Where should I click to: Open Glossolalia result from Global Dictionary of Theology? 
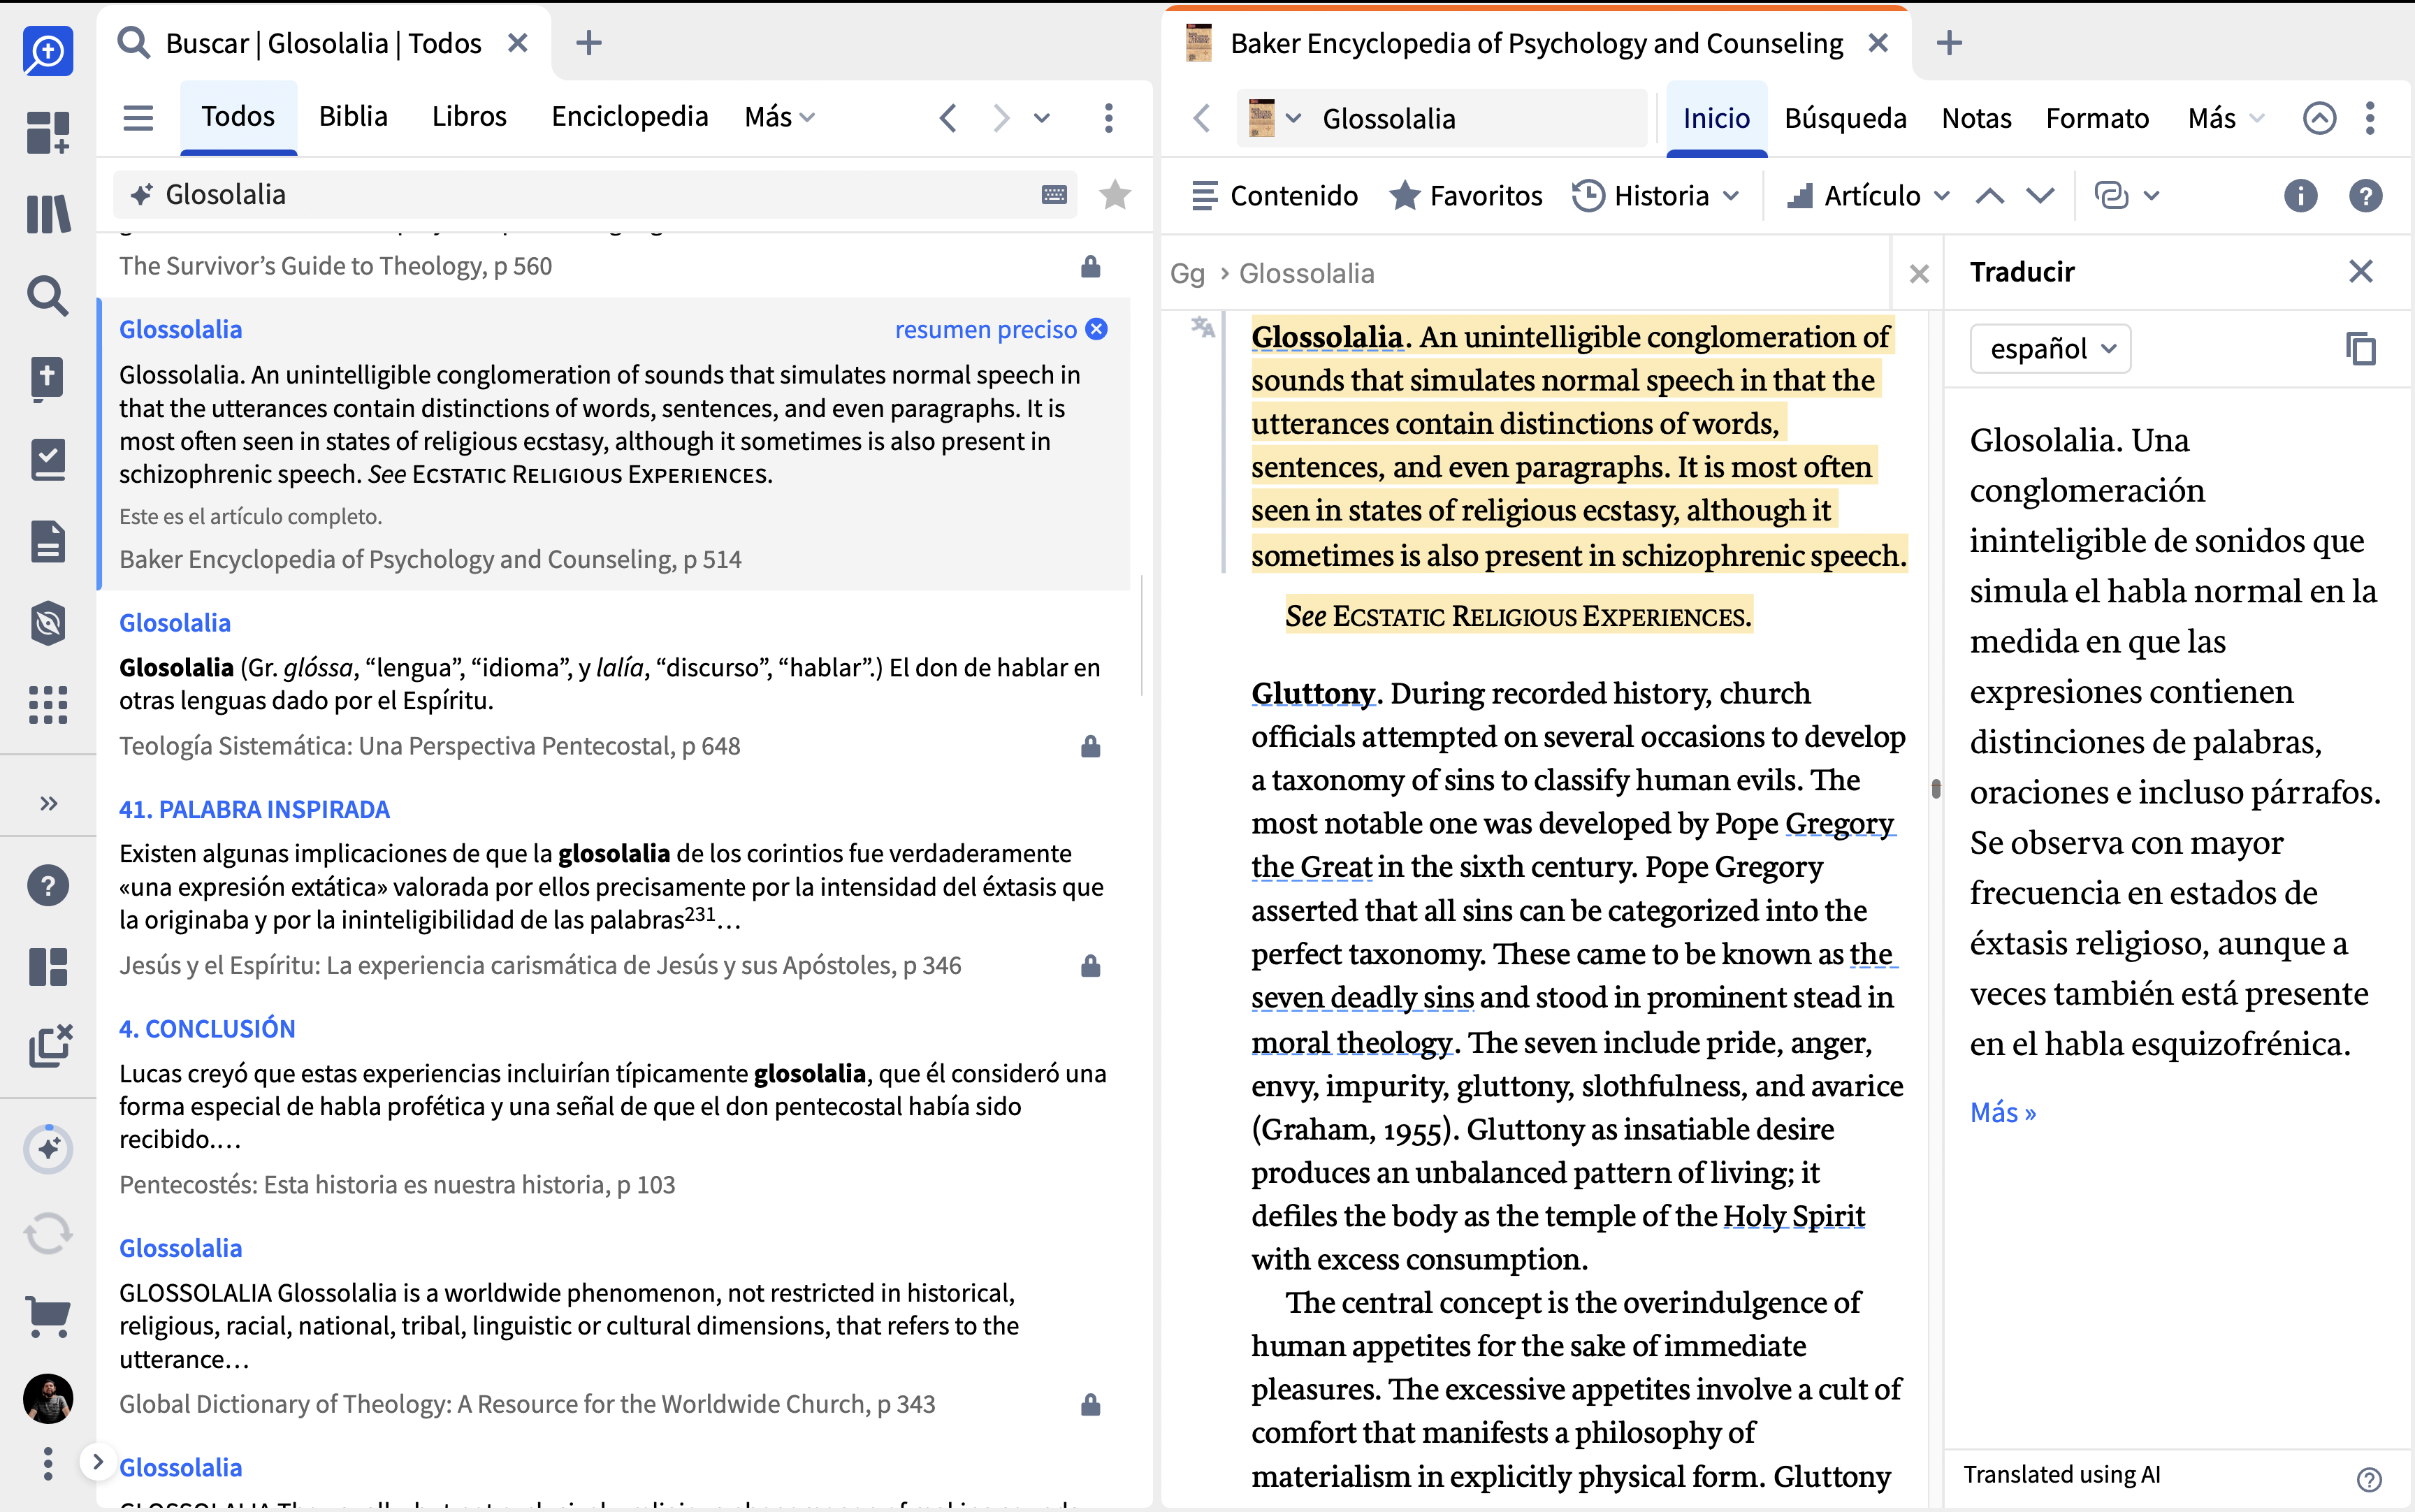point(181,1248)
